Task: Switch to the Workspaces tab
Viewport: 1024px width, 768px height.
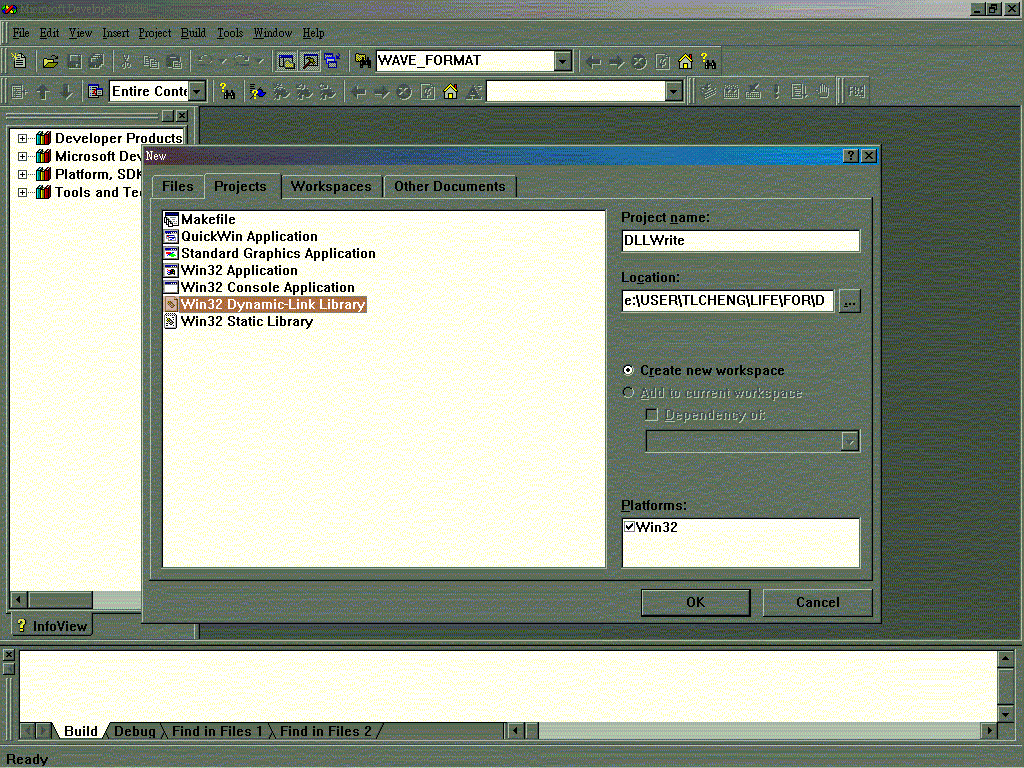Action: pyautogui.click(x=331, y=187)
